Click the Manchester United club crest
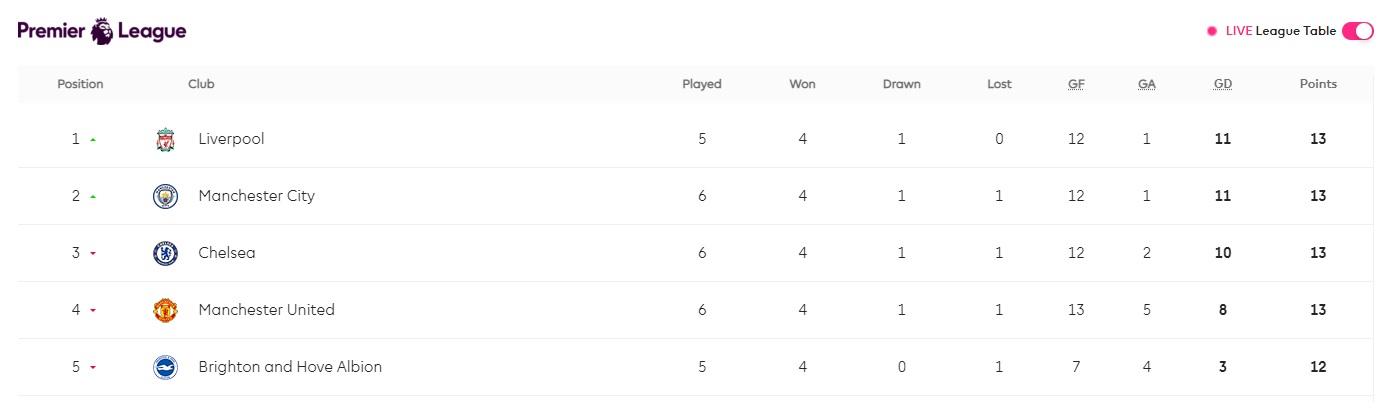Viewport: 1381px width, 402px height. pos(165,311)
